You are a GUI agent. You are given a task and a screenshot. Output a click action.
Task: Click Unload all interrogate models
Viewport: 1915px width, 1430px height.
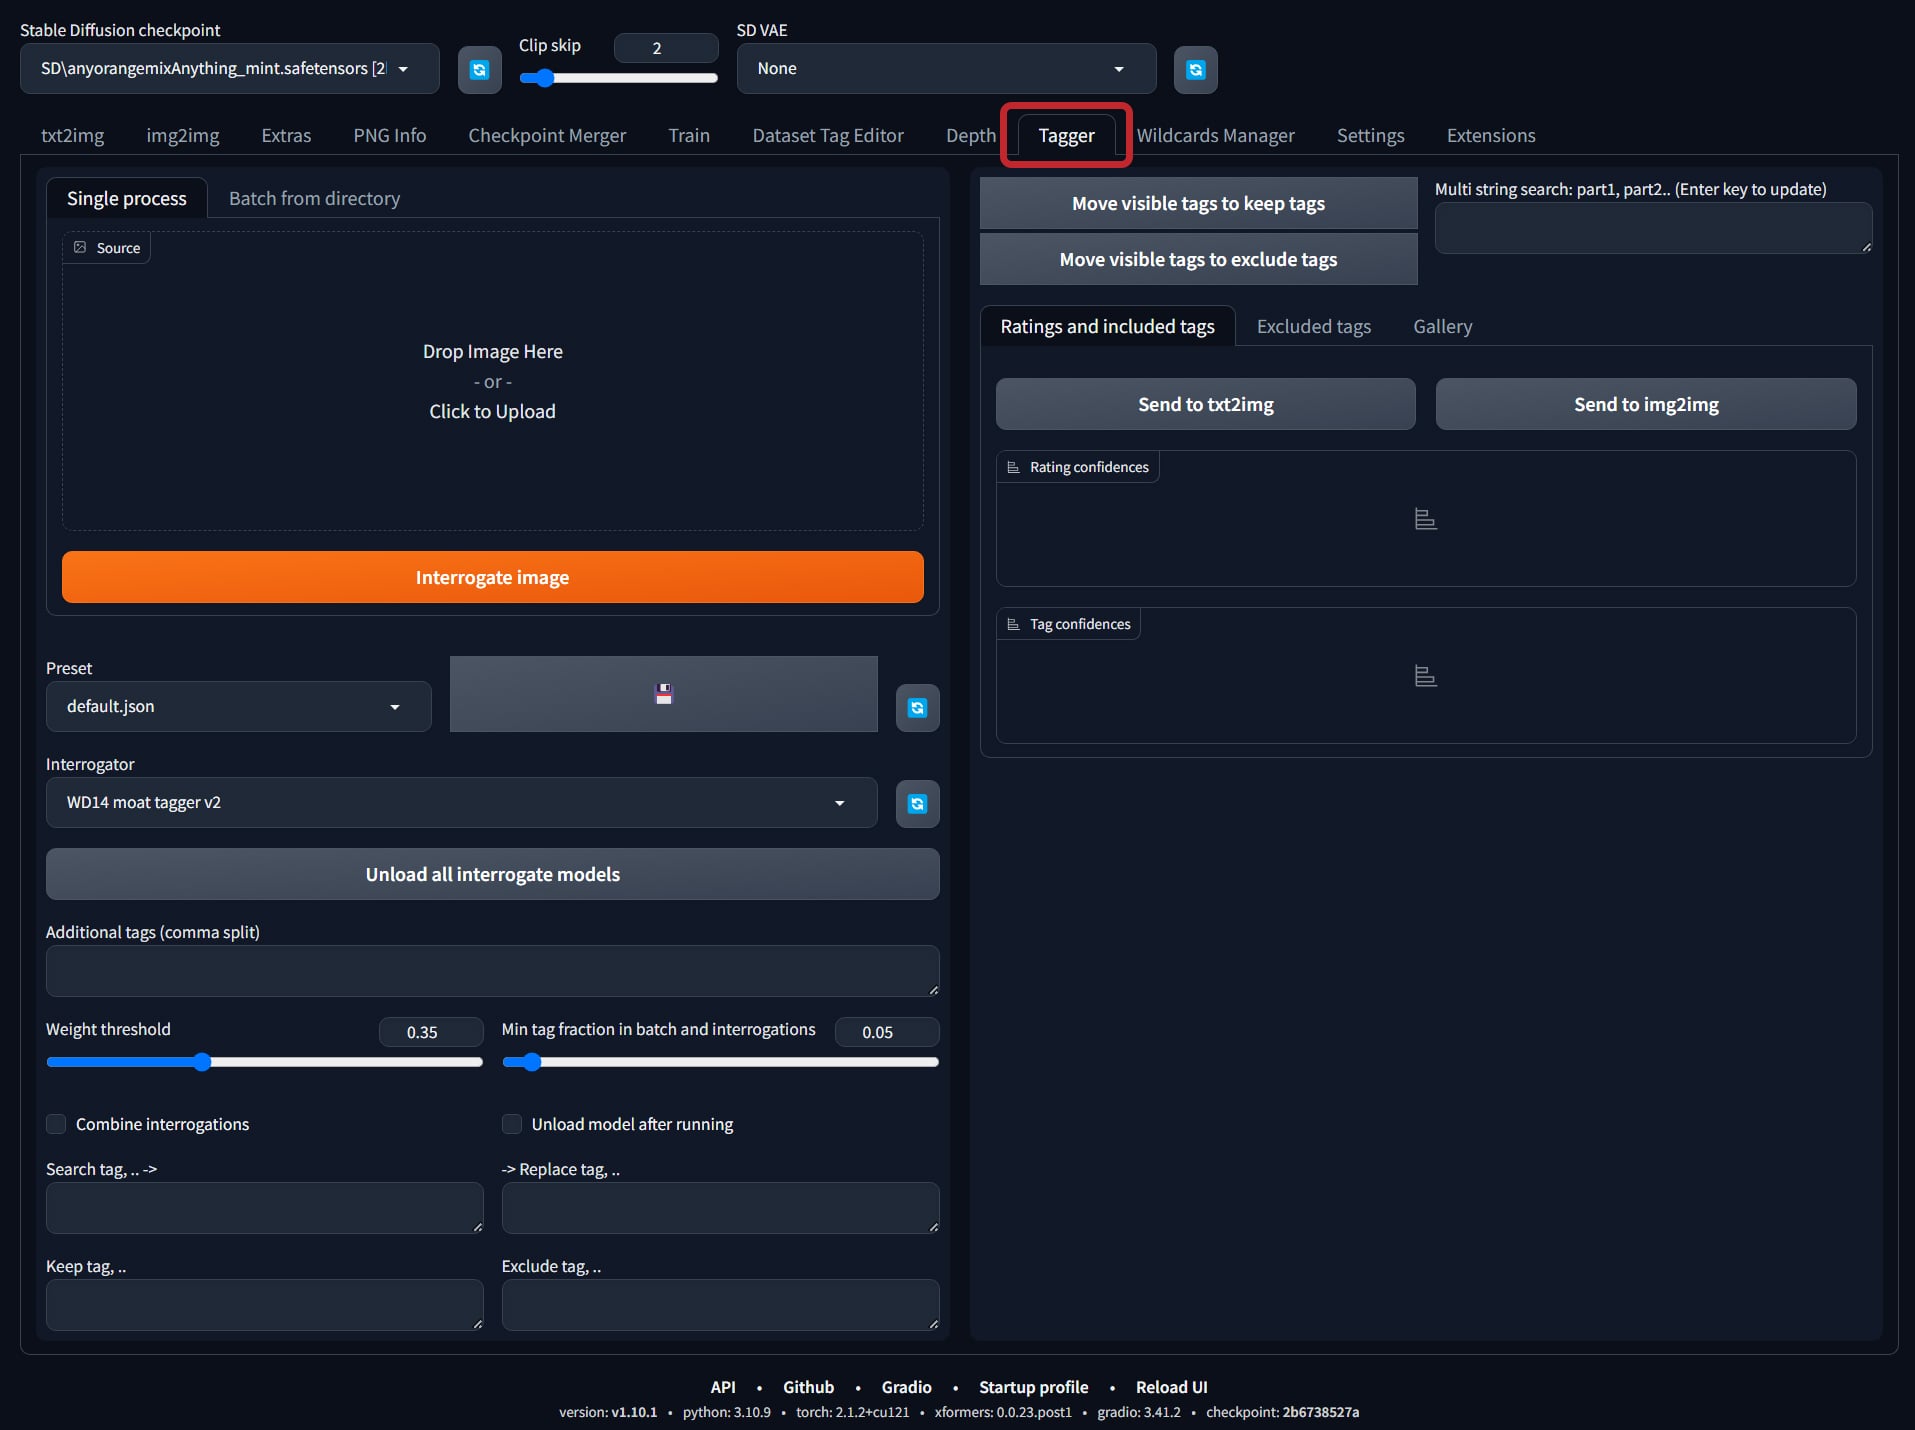[x=492, y=874]
